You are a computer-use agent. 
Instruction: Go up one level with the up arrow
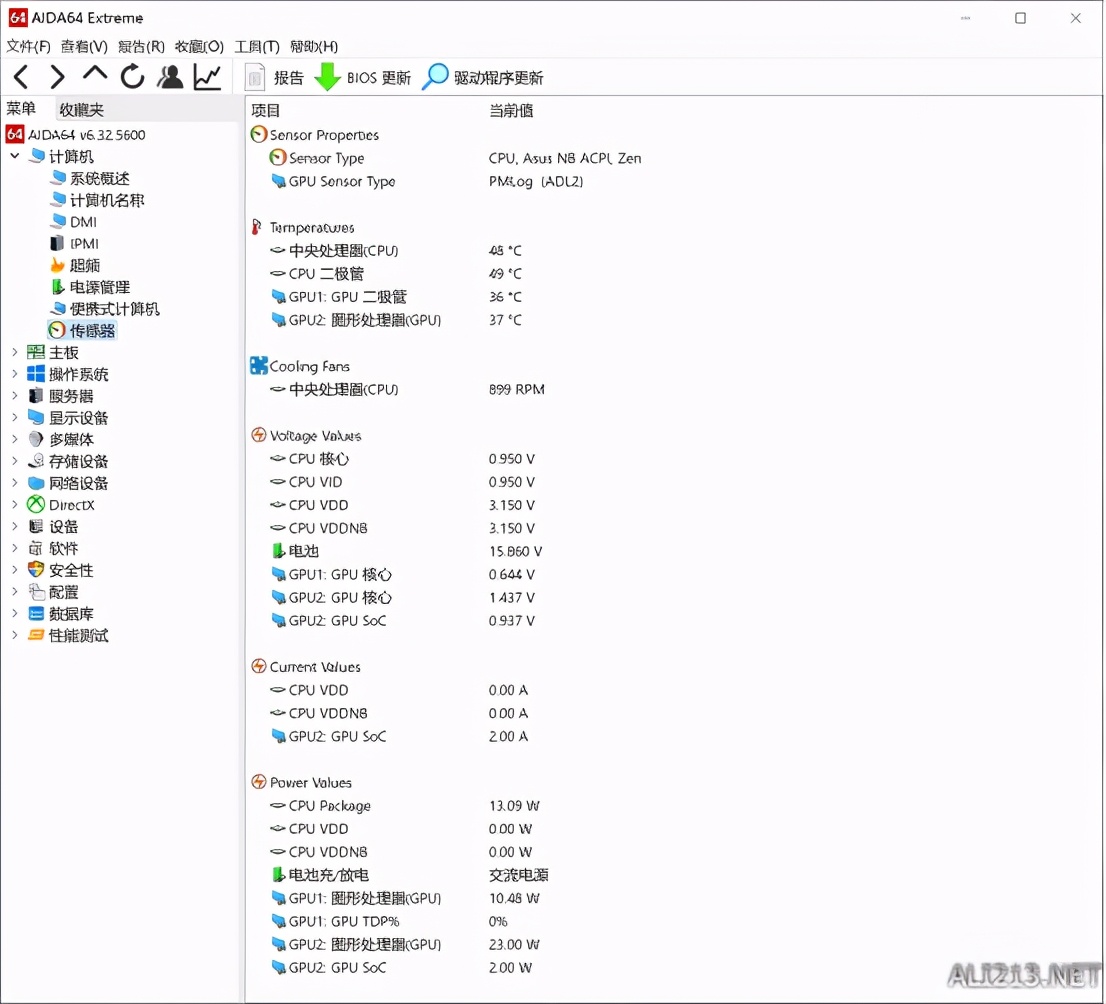(95, 74)
